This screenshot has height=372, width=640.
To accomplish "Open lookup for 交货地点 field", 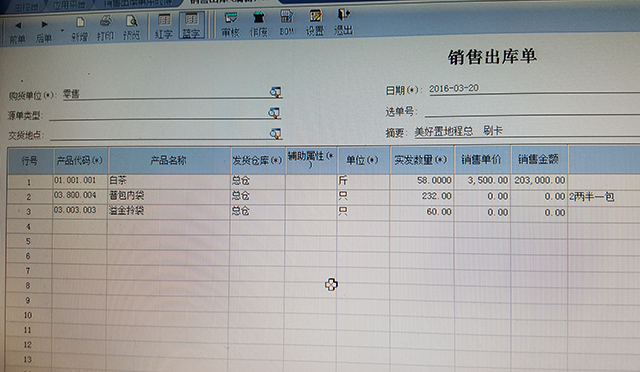I will tap(275, 134).
